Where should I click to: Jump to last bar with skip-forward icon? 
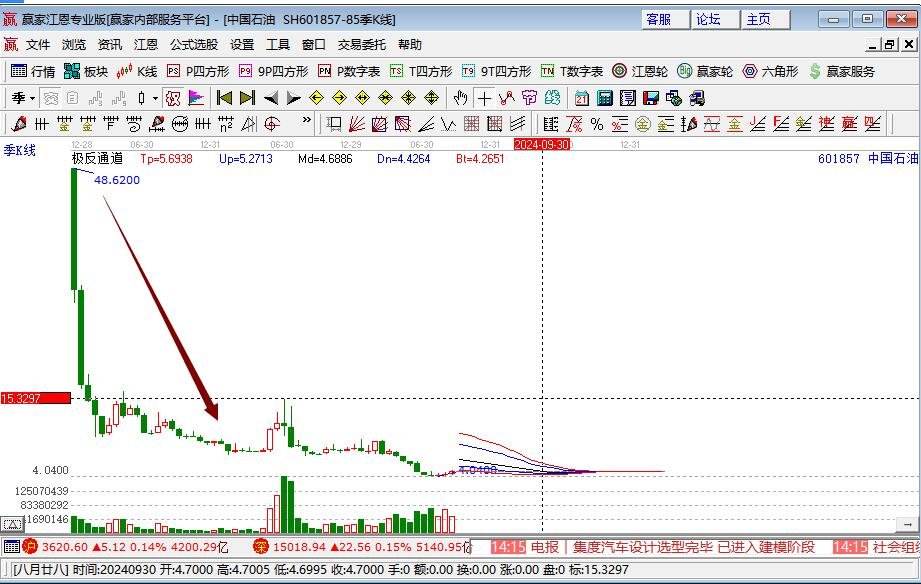pos(247,98)
